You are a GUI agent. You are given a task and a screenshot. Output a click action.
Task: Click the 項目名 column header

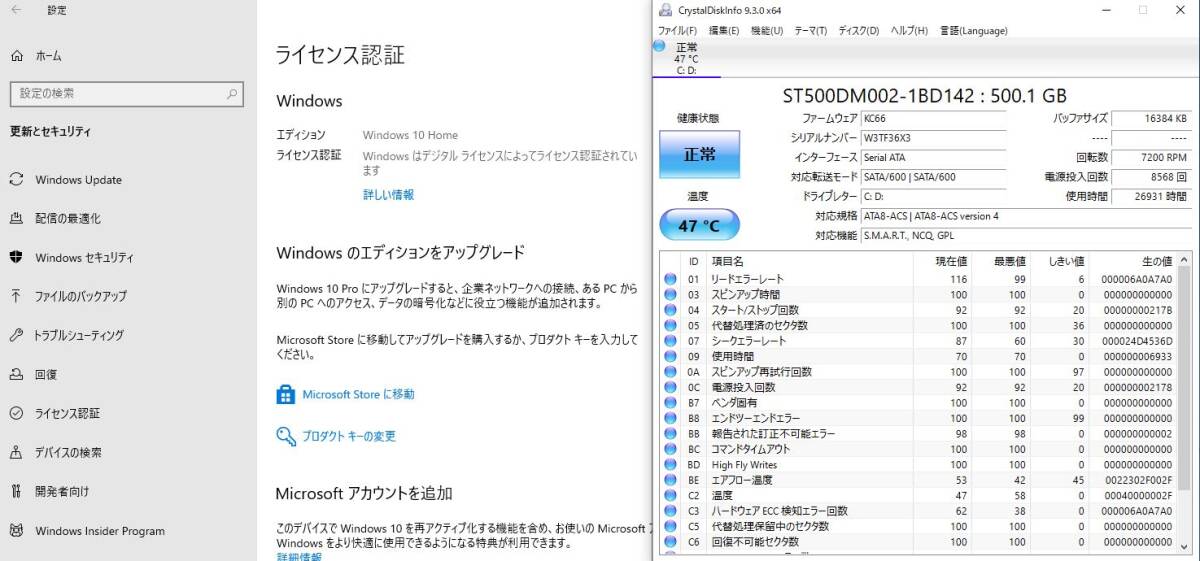pos(810,261)
